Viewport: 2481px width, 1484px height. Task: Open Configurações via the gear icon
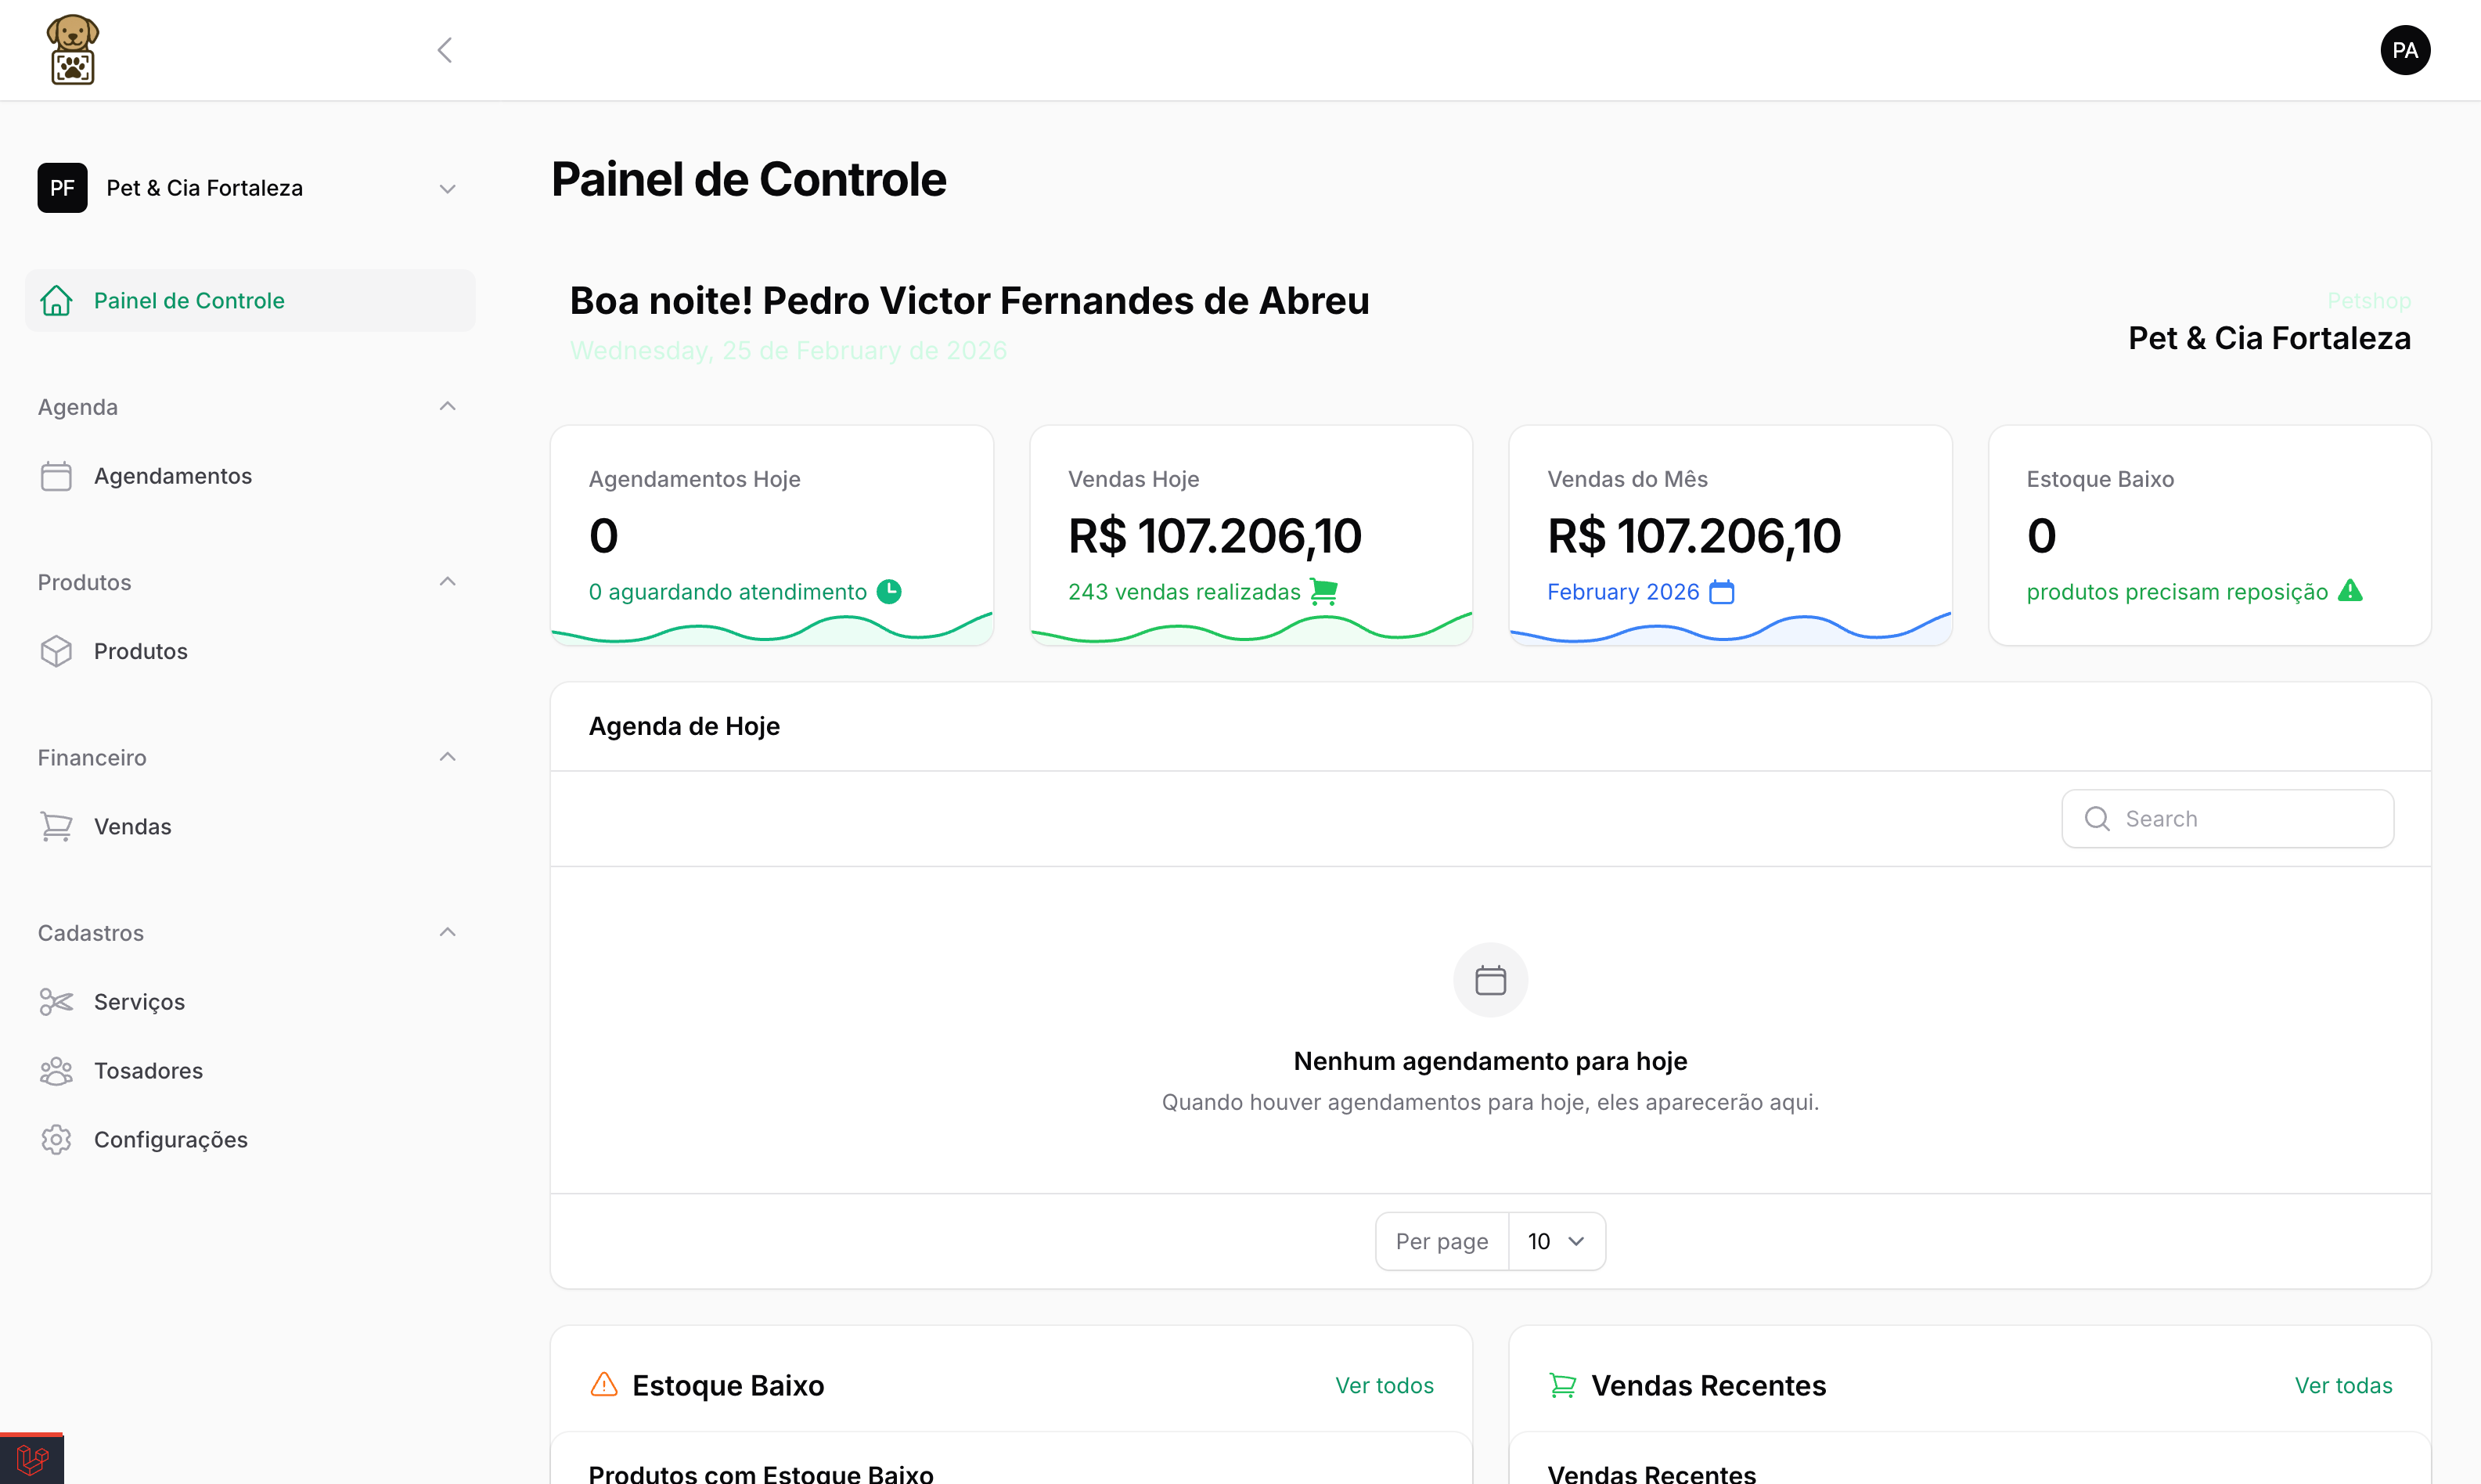pyautogui.click(x=57, y=1140)
